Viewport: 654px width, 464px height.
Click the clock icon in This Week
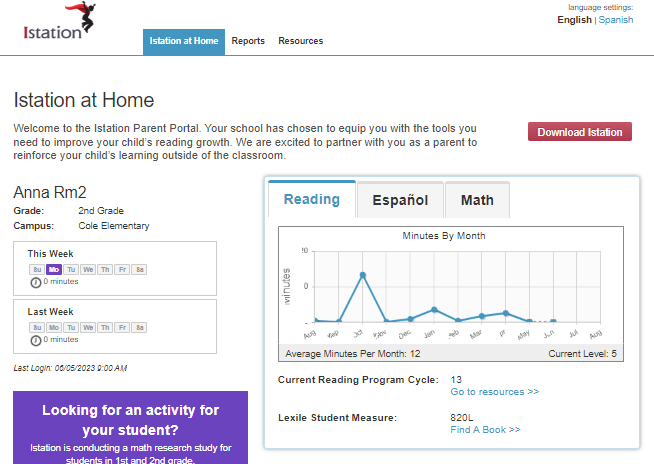[36, 283]
